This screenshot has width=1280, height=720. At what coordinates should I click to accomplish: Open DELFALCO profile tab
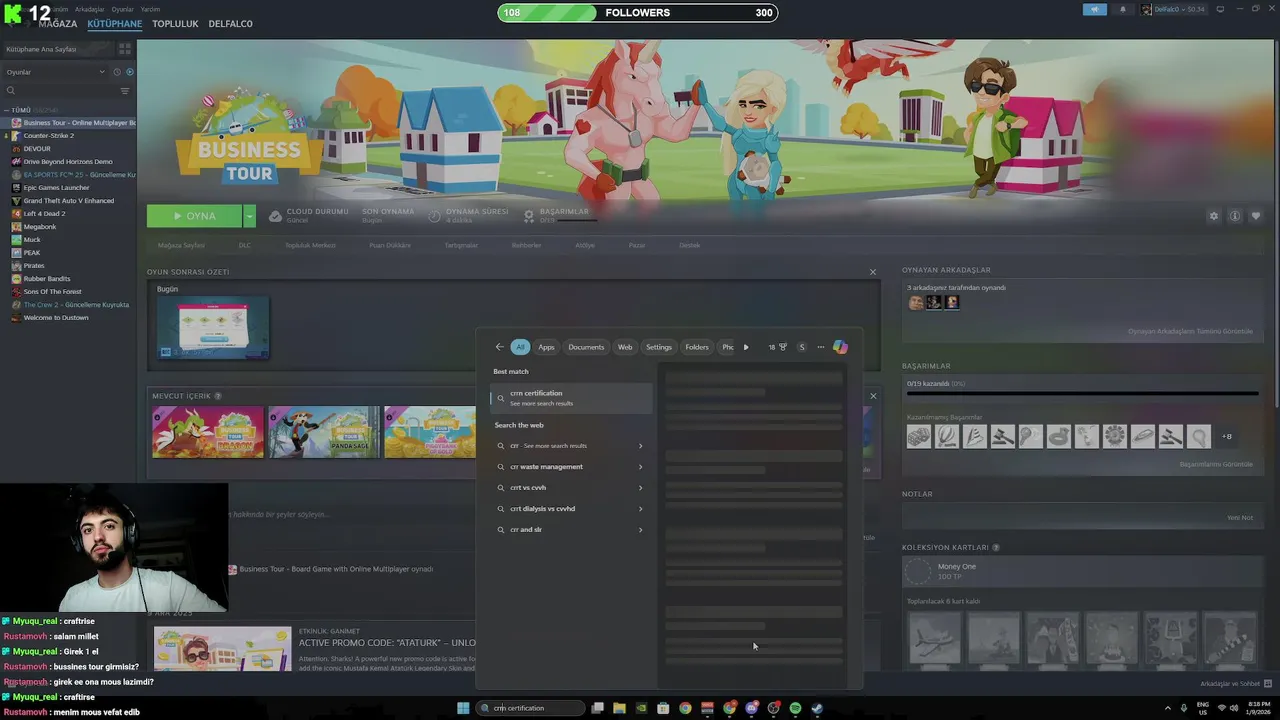[x=230, y=23]
